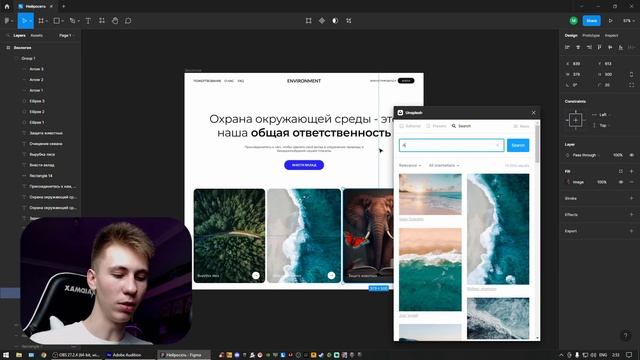Select the Arrow 3 layer
The height and width of the screenshot is (360, 640).
click(36, 69)
